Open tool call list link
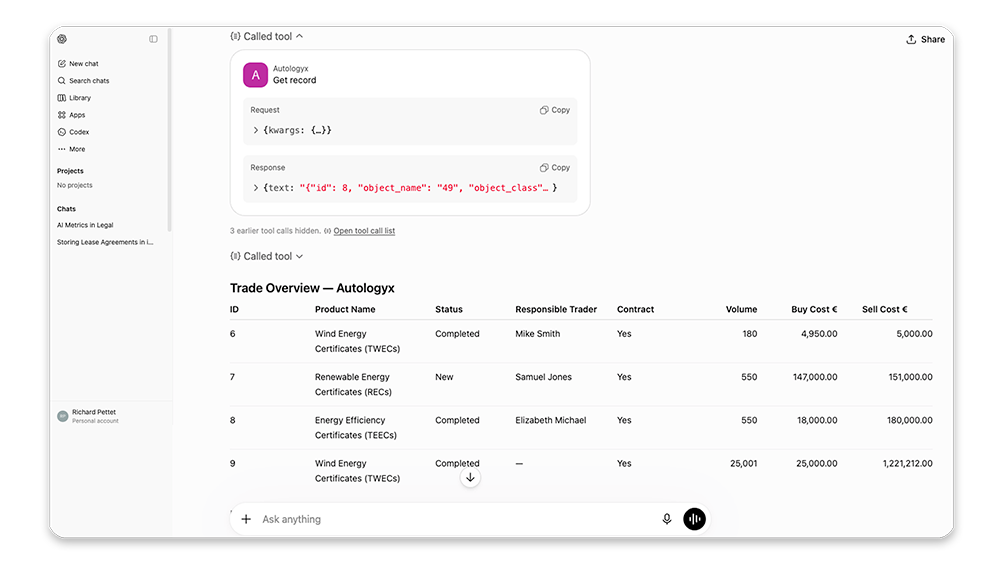Image resolution: width=1000 pixels, height=565 pixels. tap(364, 231)
